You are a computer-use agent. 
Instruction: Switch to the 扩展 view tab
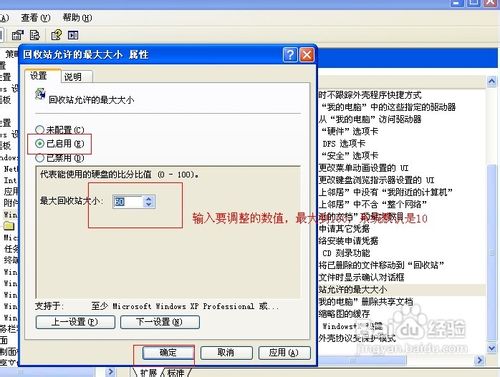pos(148,373)
